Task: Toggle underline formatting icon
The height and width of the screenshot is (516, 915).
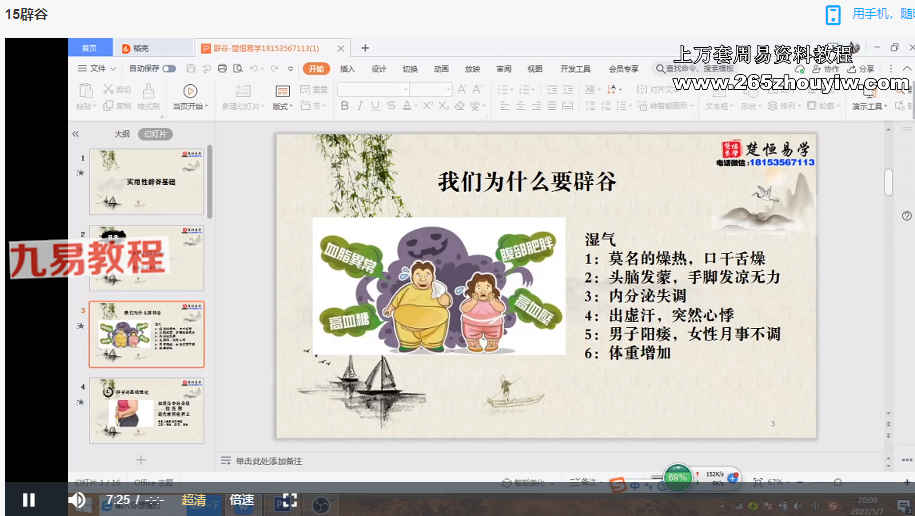Action: [375, 106]
